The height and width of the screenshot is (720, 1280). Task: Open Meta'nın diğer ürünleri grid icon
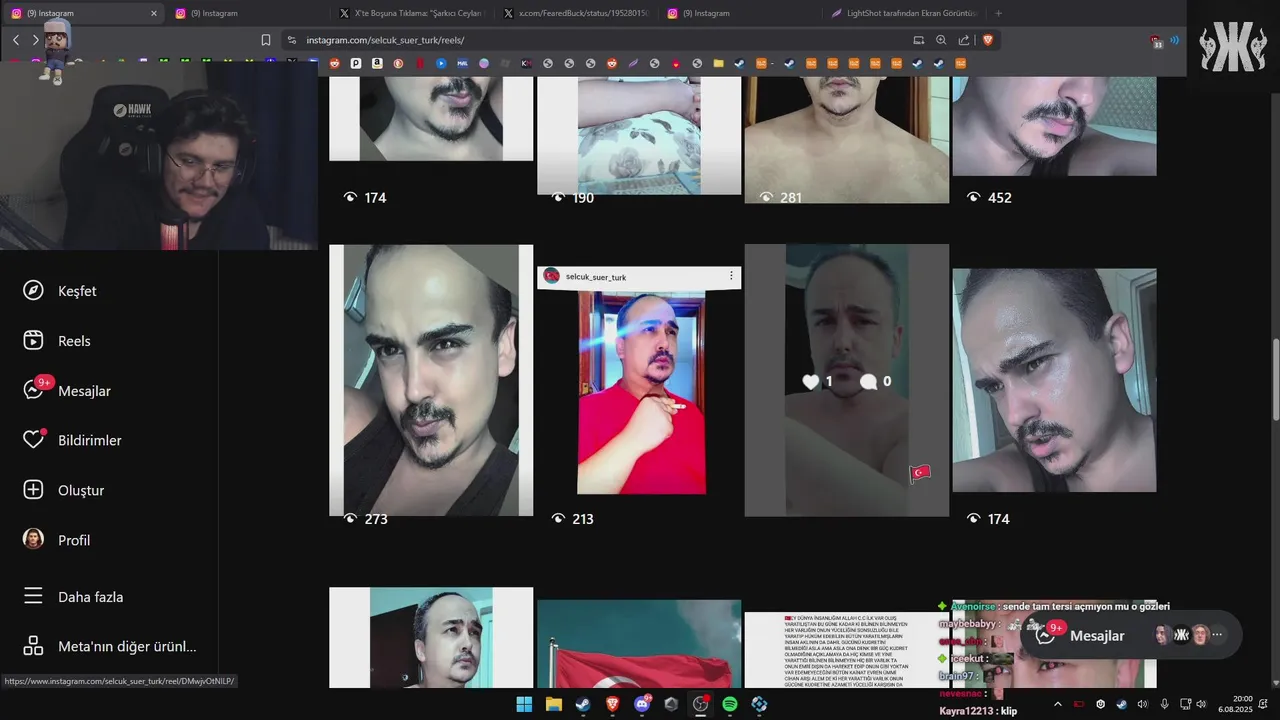click(x=33, y=646)
